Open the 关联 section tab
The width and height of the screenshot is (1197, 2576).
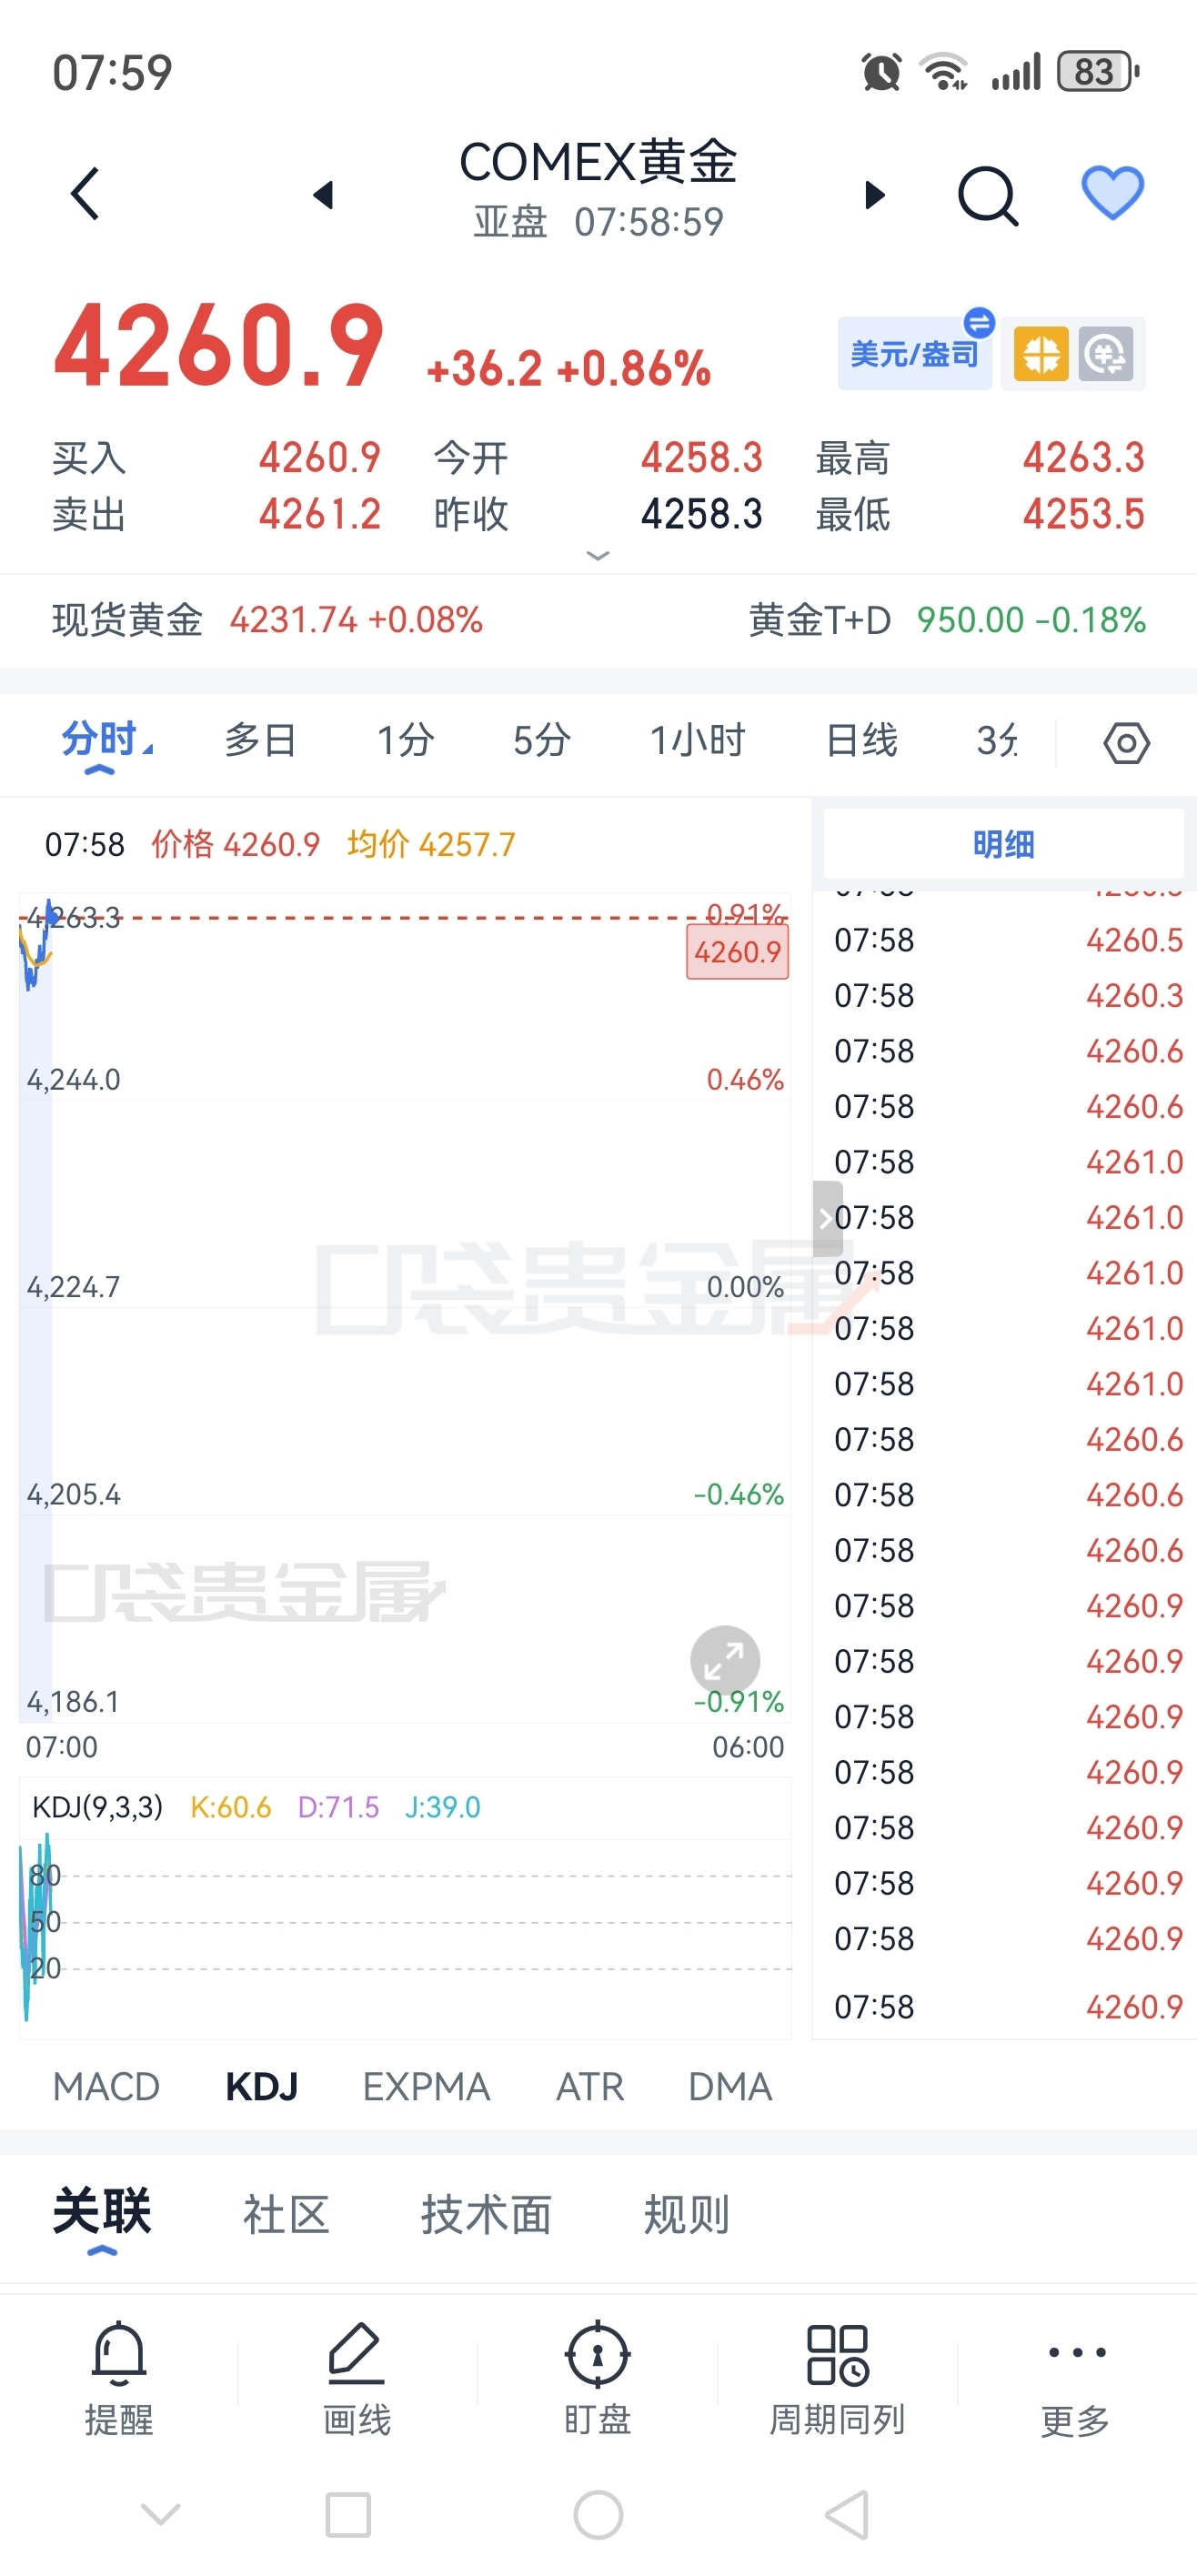(102, 2211)
